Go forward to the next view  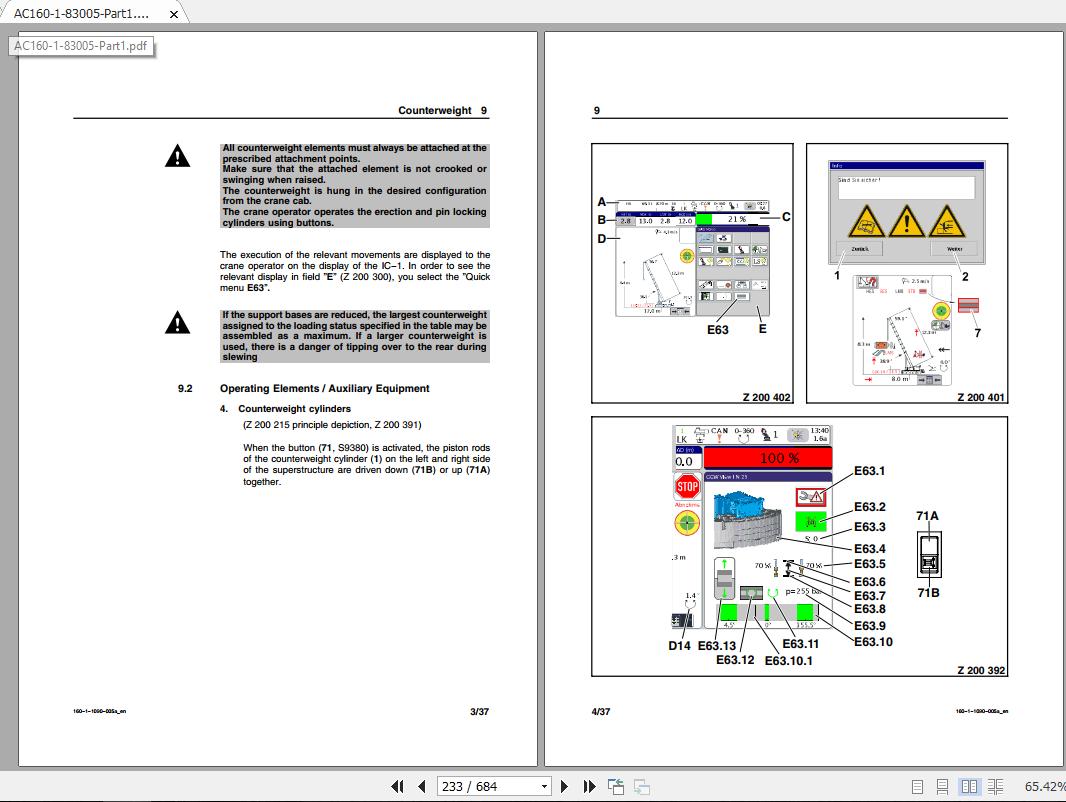[x=641, y=786]
